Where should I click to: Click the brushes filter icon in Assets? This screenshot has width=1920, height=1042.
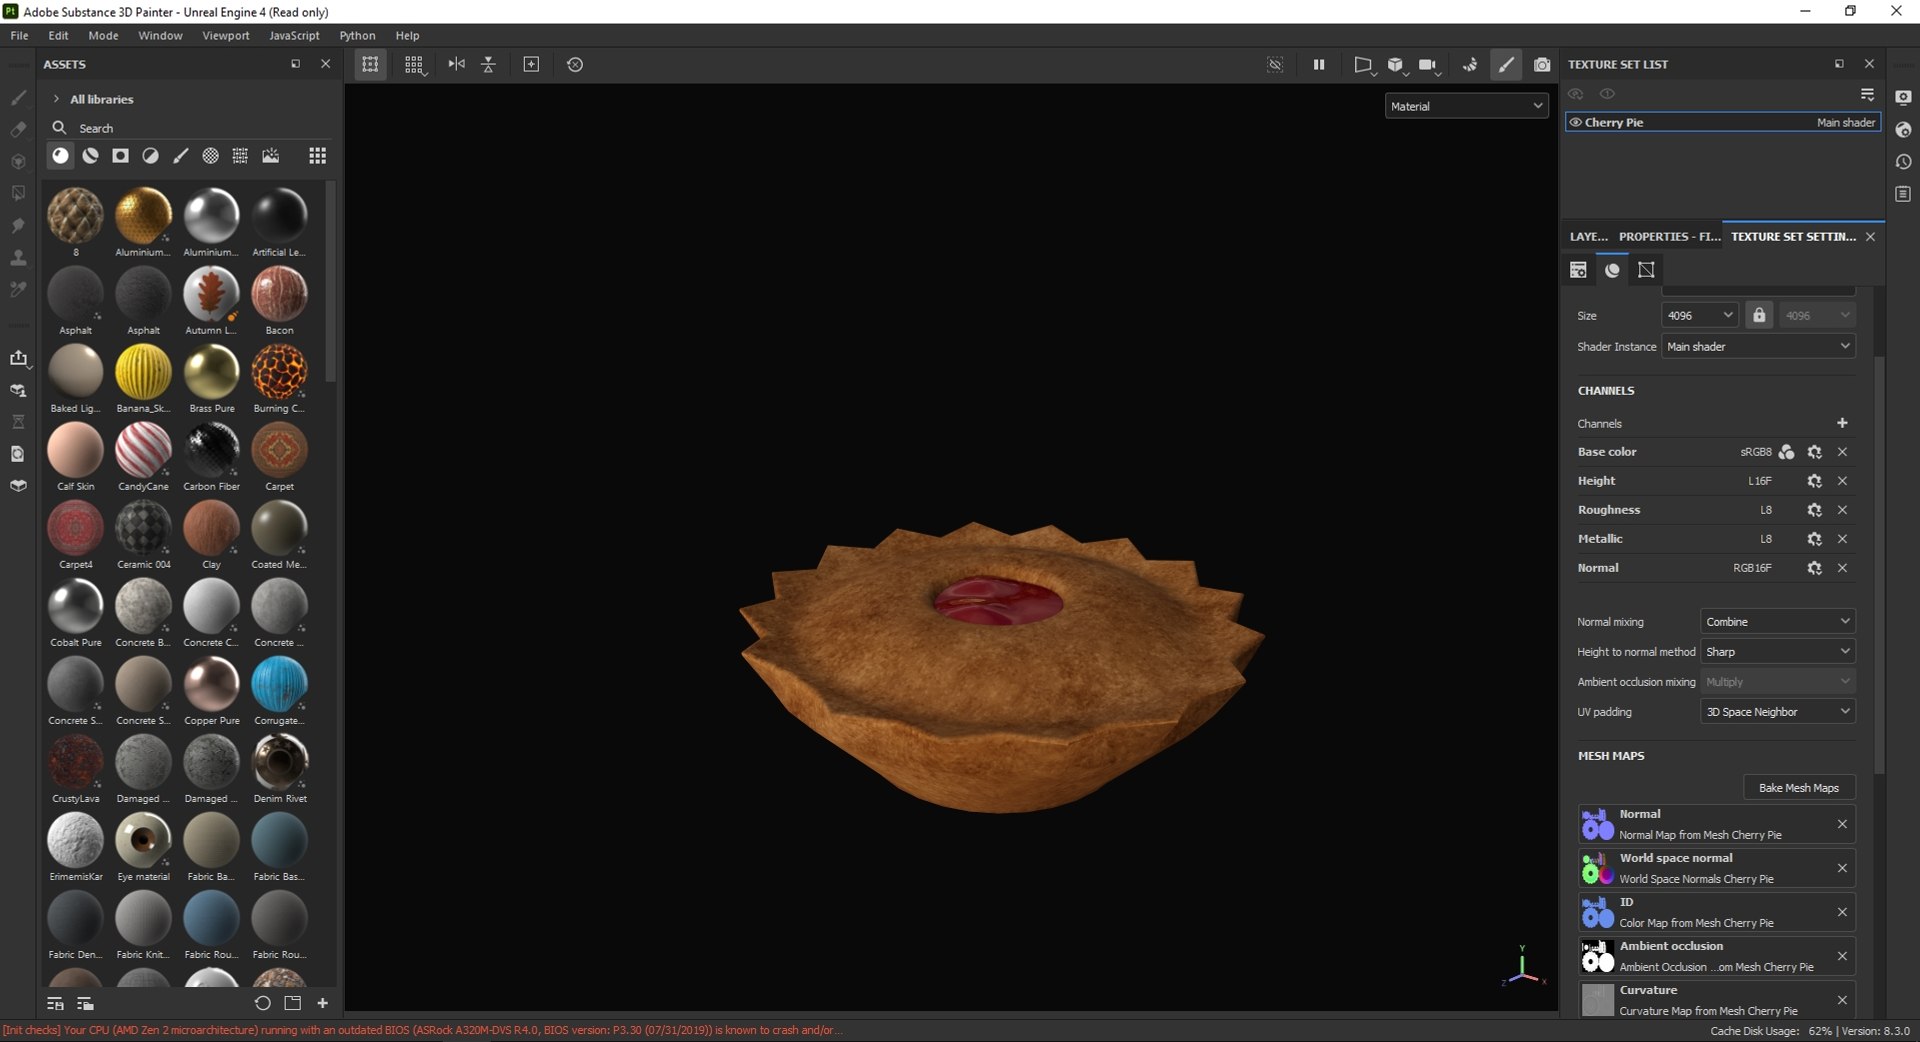coord(181,156)
